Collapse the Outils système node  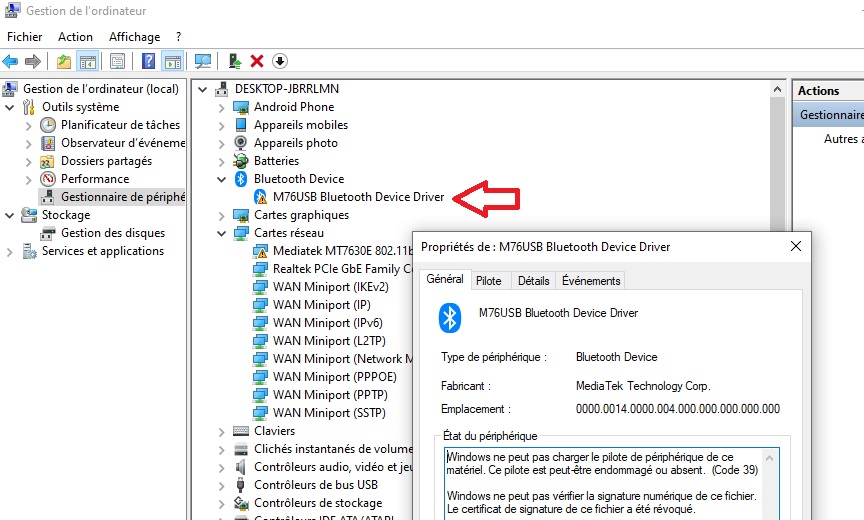click(9, 107)
